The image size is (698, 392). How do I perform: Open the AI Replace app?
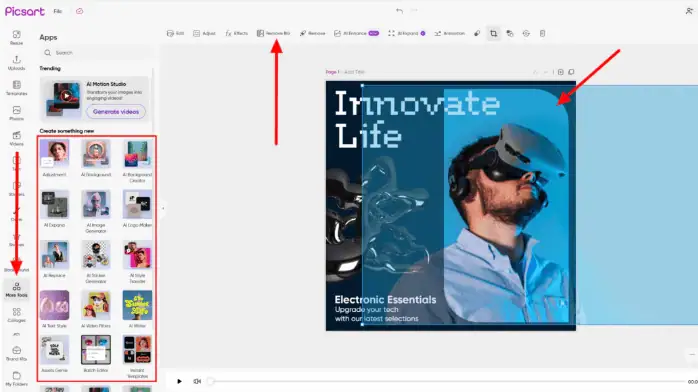(x=54, y=259)
